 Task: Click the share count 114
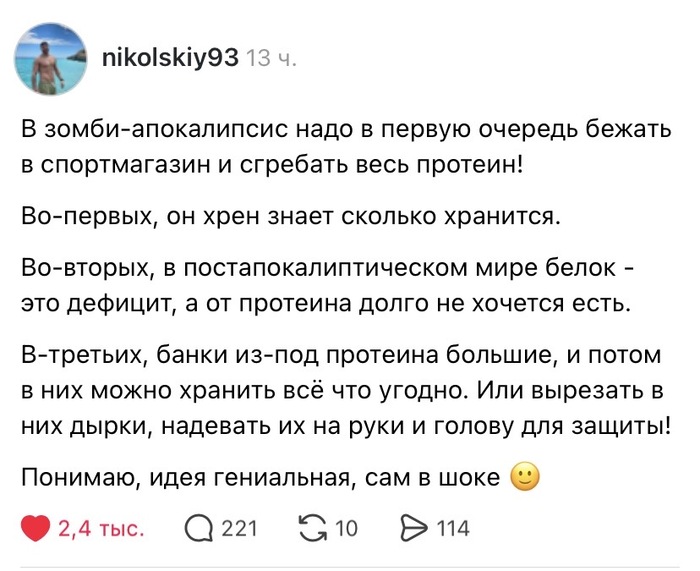pyautogui.click(x=453, y=529)
